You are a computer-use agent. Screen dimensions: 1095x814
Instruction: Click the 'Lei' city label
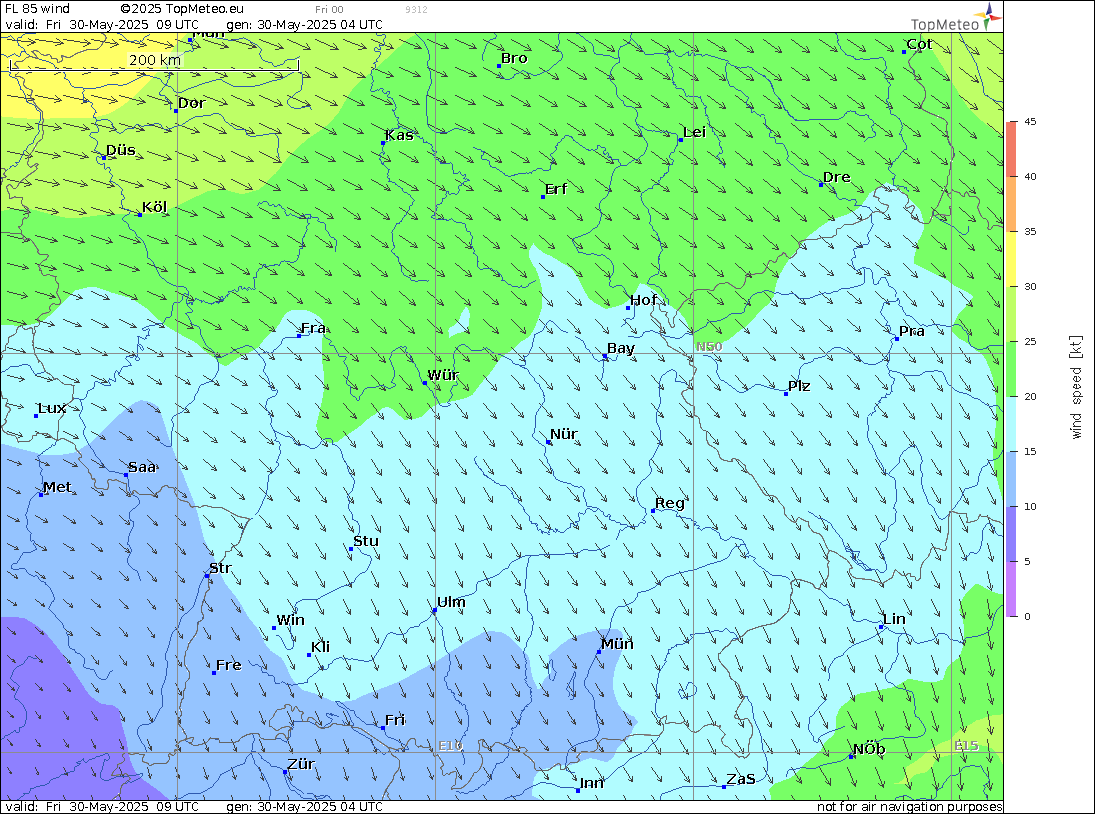pos(694,133)
